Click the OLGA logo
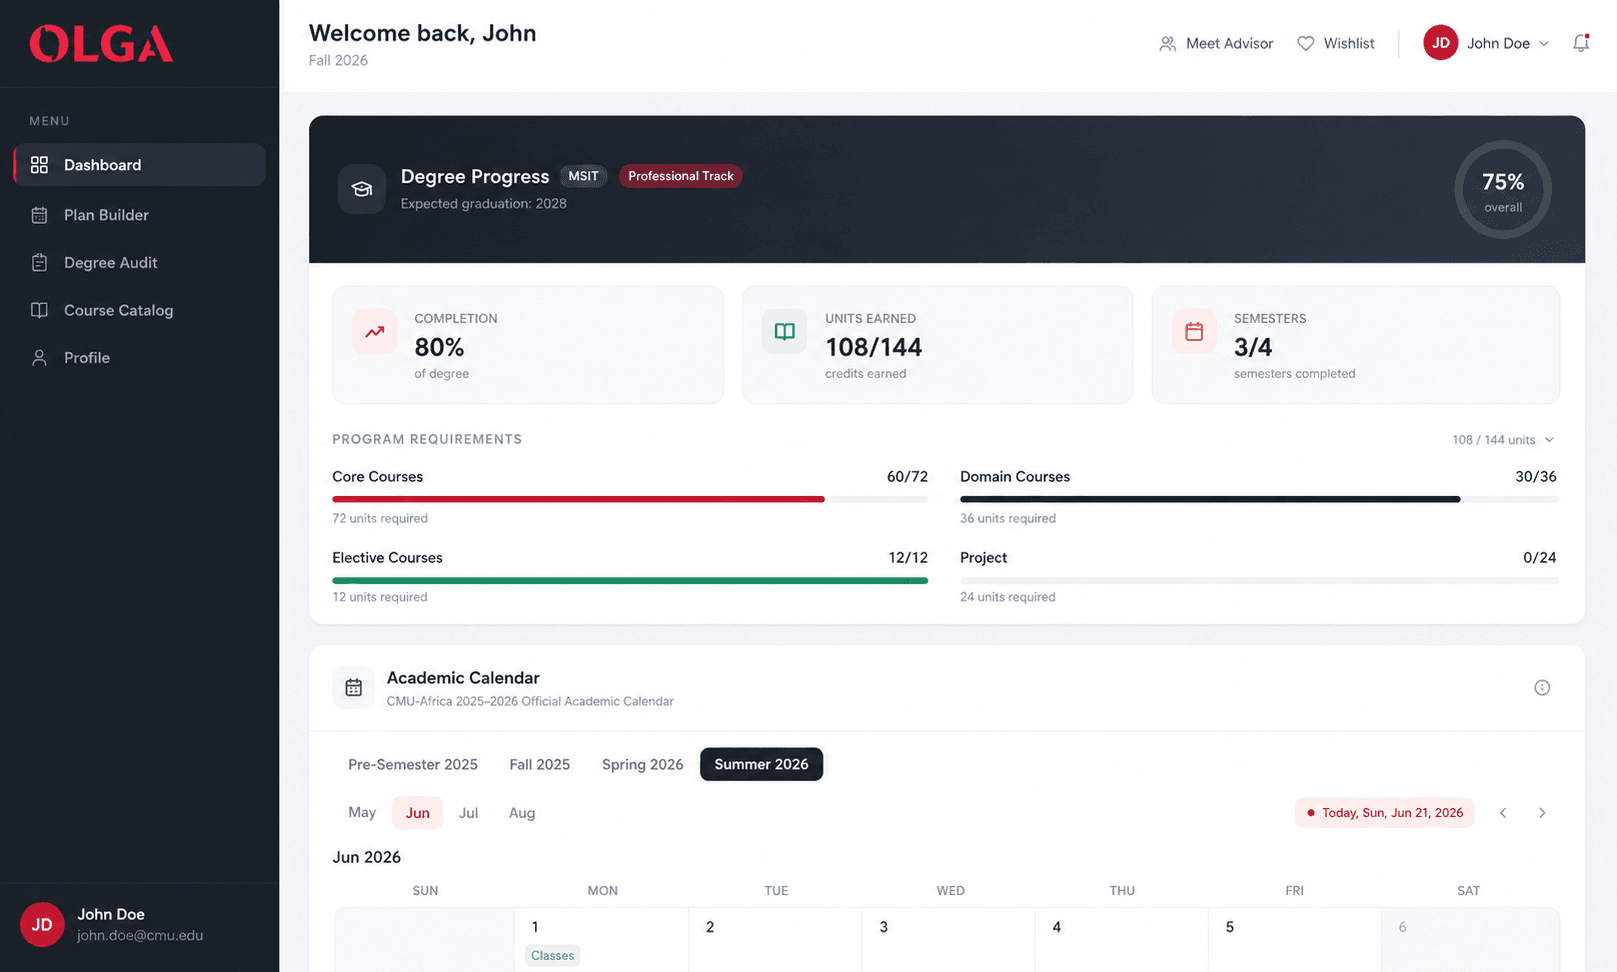 101,44
